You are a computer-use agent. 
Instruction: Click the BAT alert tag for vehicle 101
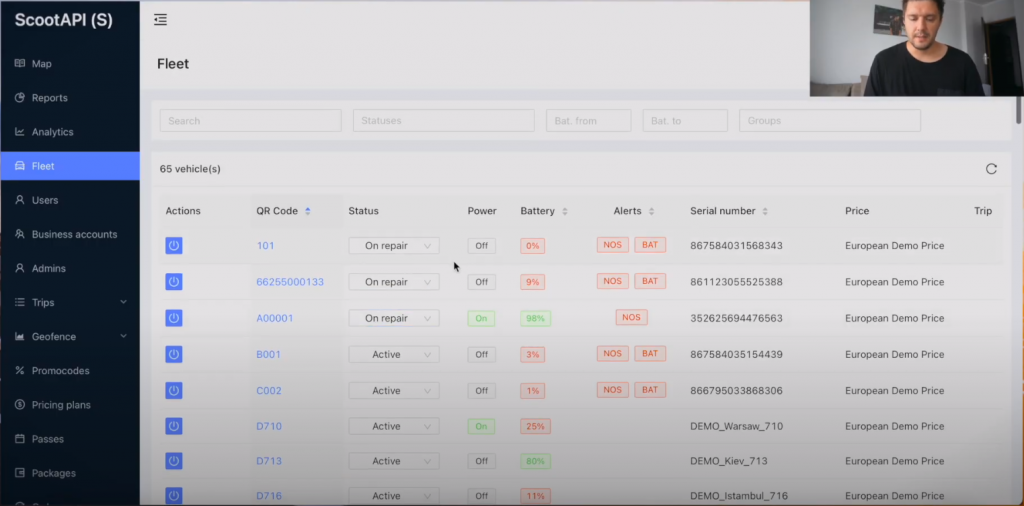(650, 245)
